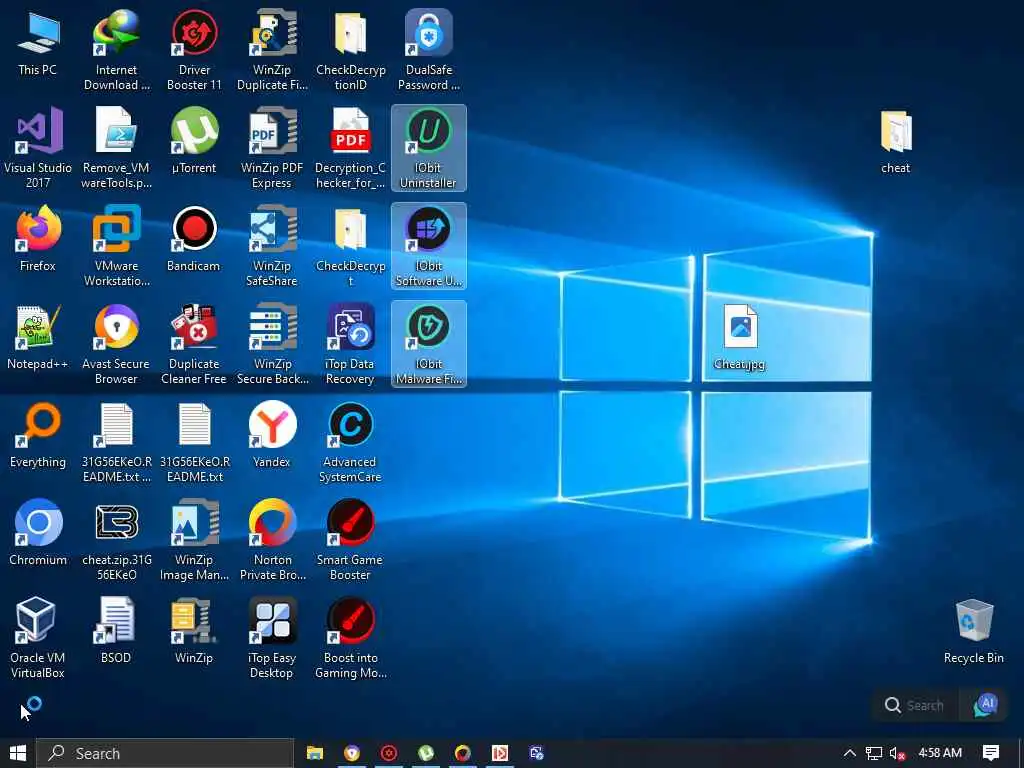Select the Boost into Gaming Mode shortcut

(x=350, y=637)
